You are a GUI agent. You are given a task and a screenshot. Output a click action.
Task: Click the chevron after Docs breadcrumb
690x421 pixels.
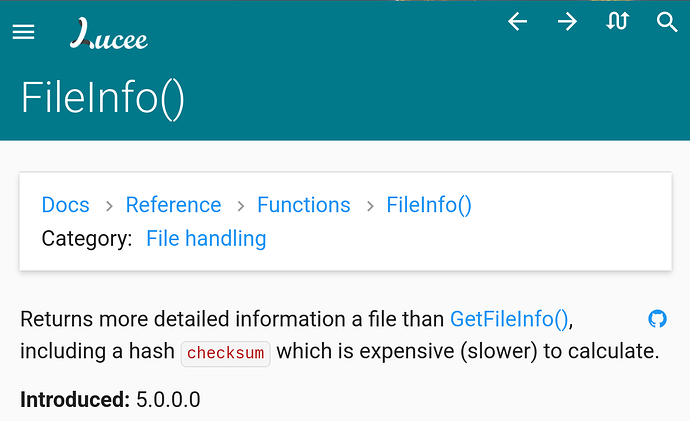pyautogui.click(x=109, y=205)
